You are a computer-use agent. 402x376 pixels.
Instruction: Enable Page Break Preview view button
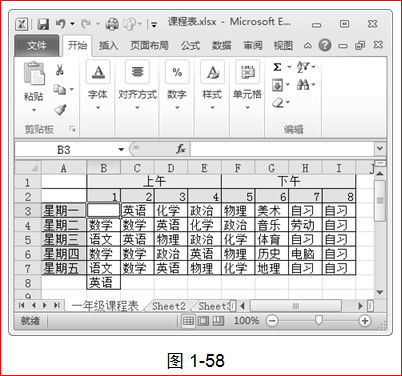218,321
